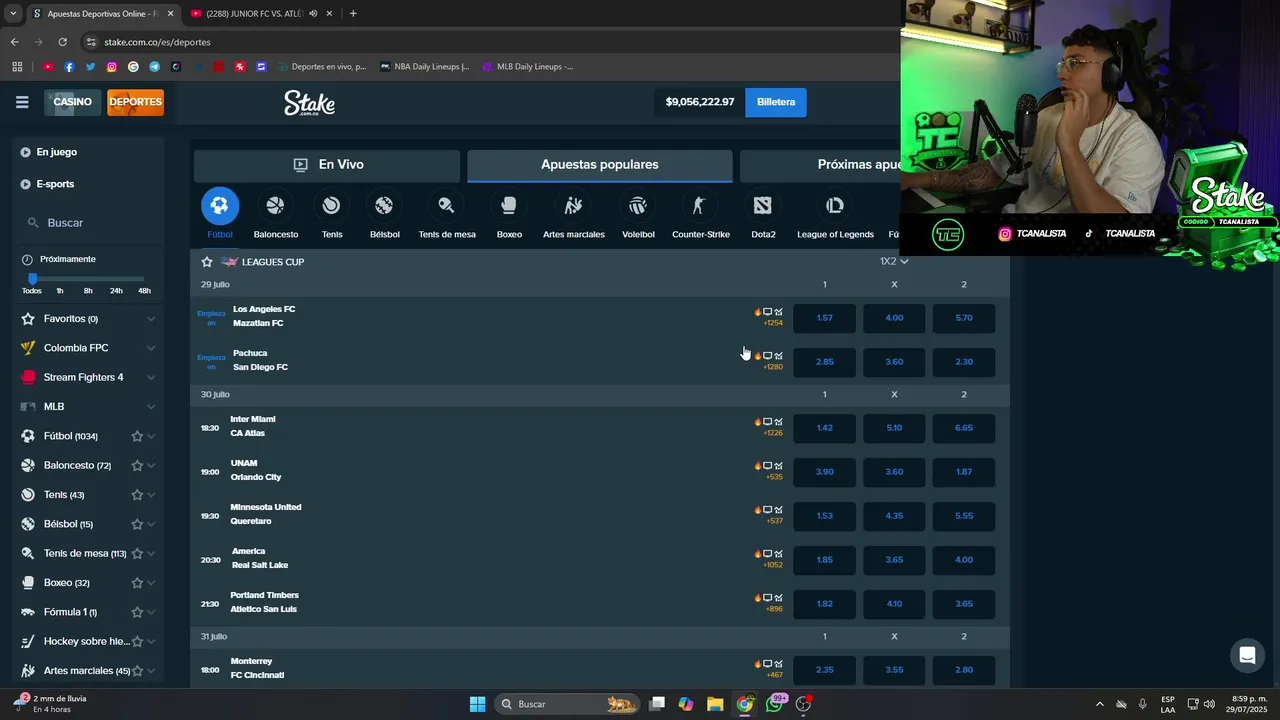Select the Fútbol sport icon
Screen dimensions: 1280x720
coord(220,206)
